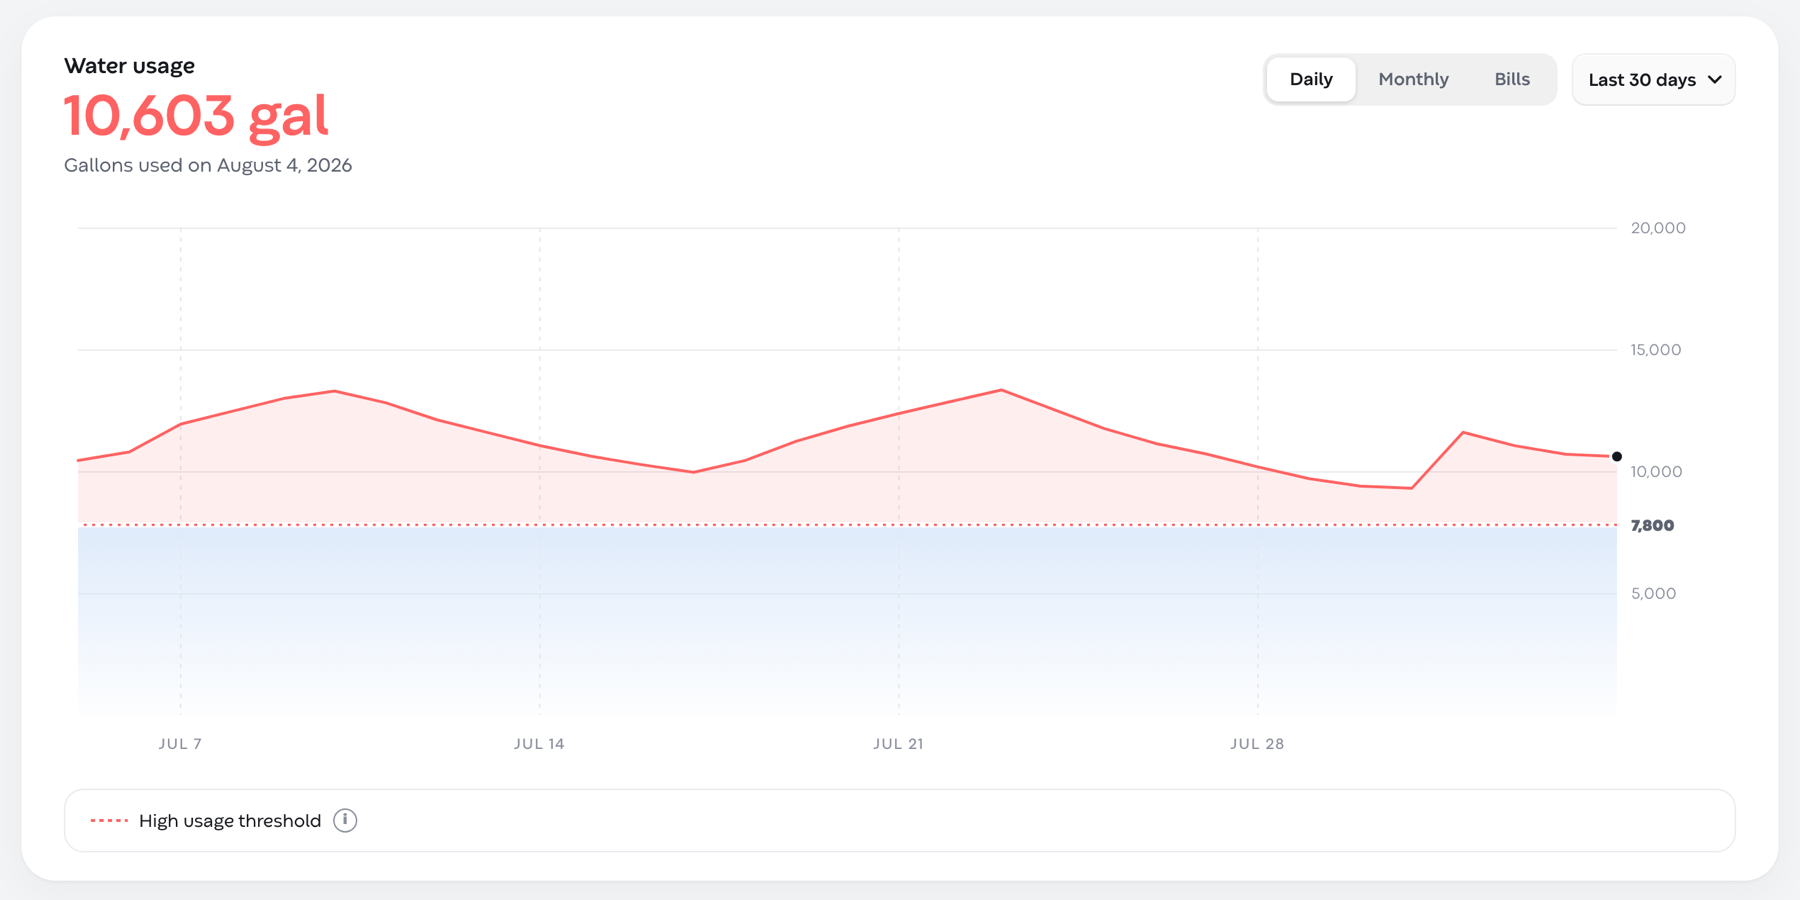Click the JUL 14 axis label
The height and width of the screenshot is (900, 1800).
[x=539, y=744]
